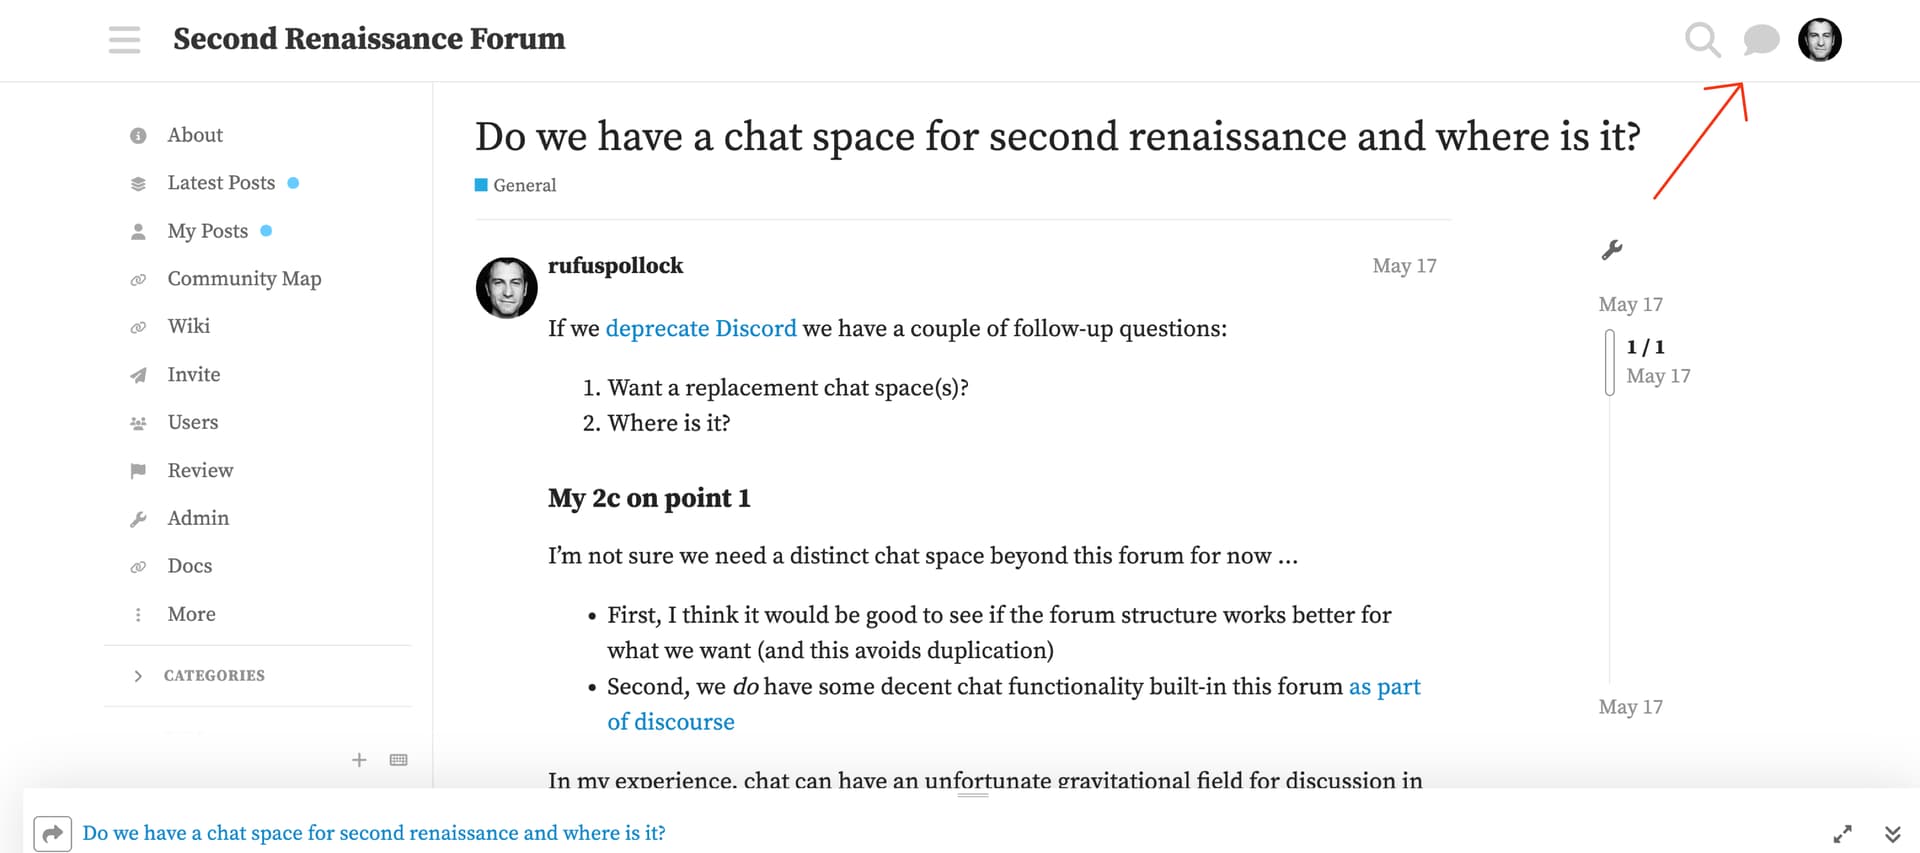Click rufuspollock's post avatar thumbnail
Image resolution: width=1920 pixels, height=853 pixels.
[x=506, y=288]
